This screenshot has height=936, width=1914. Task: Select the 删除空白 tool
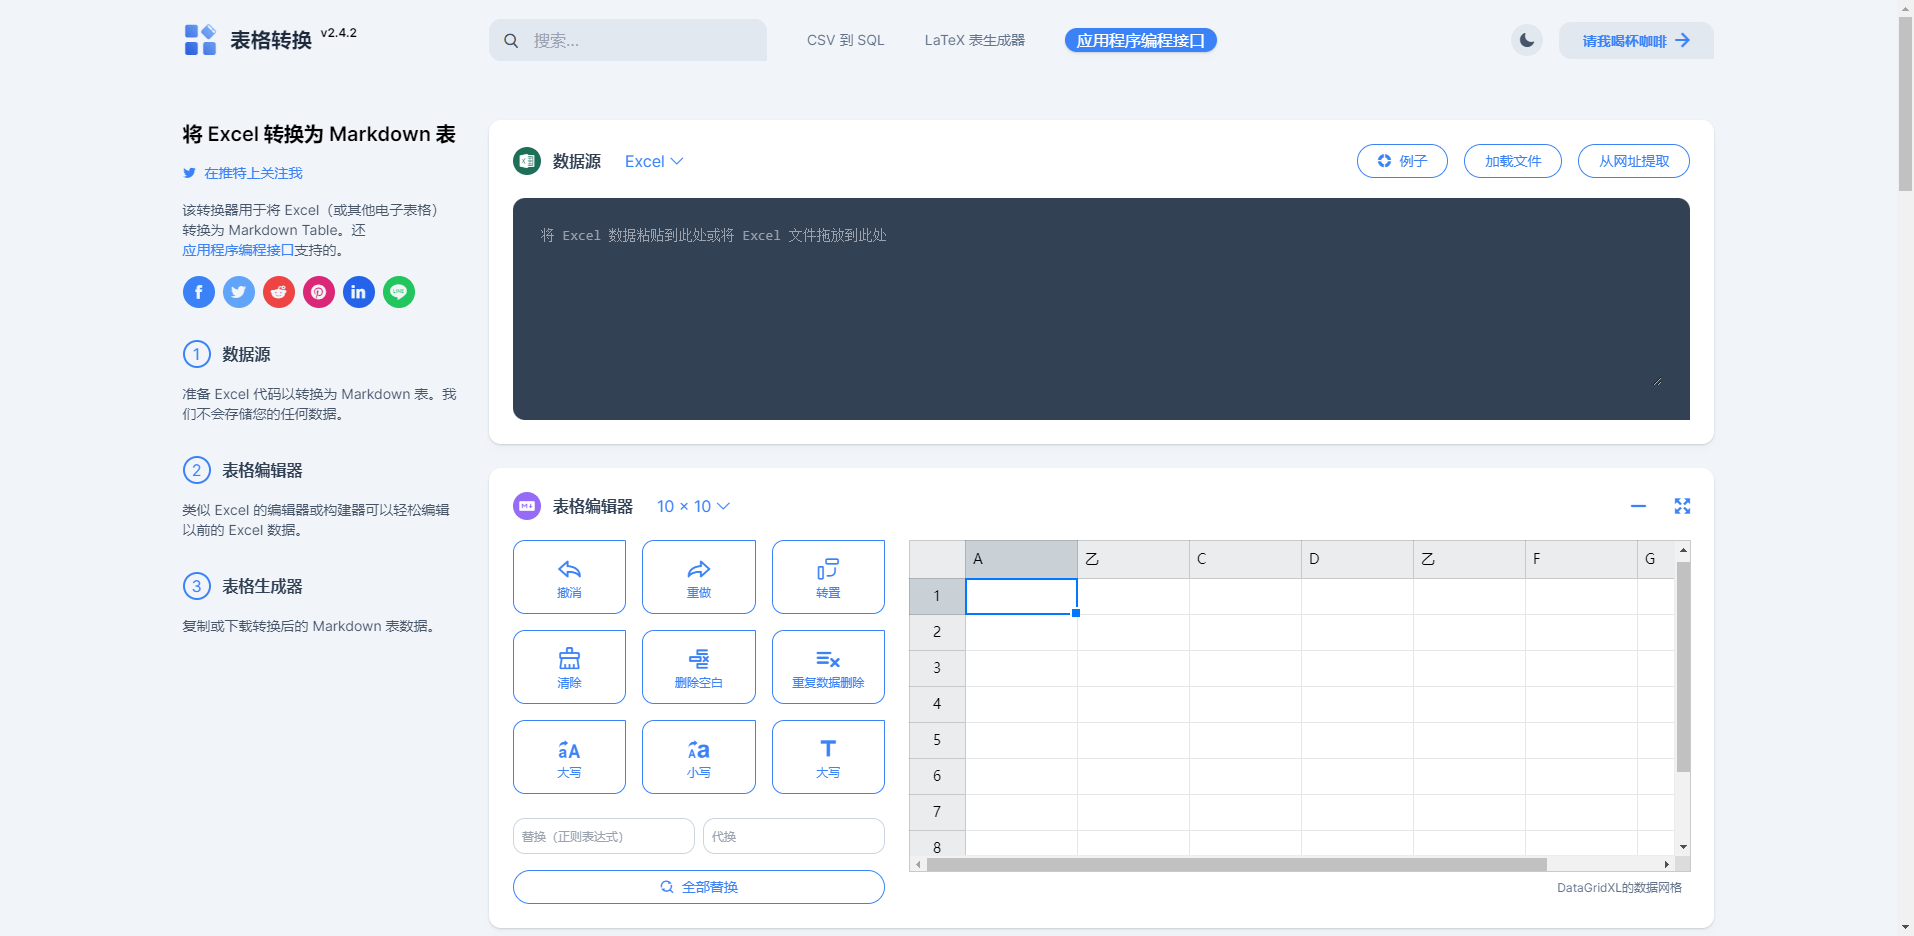[698, 666]
